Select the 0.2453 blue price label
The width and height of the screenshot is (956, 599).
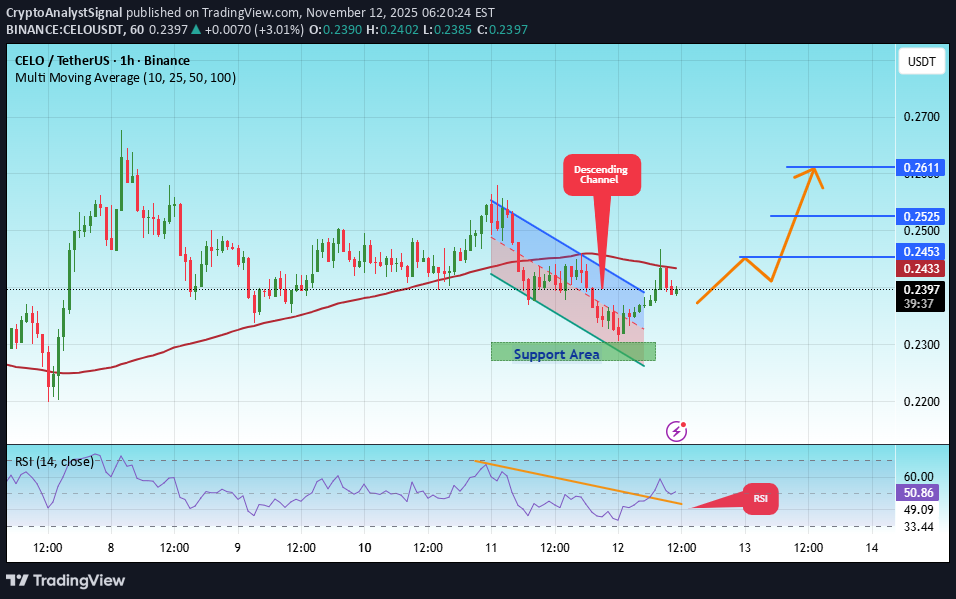click(x=921, y=254)
